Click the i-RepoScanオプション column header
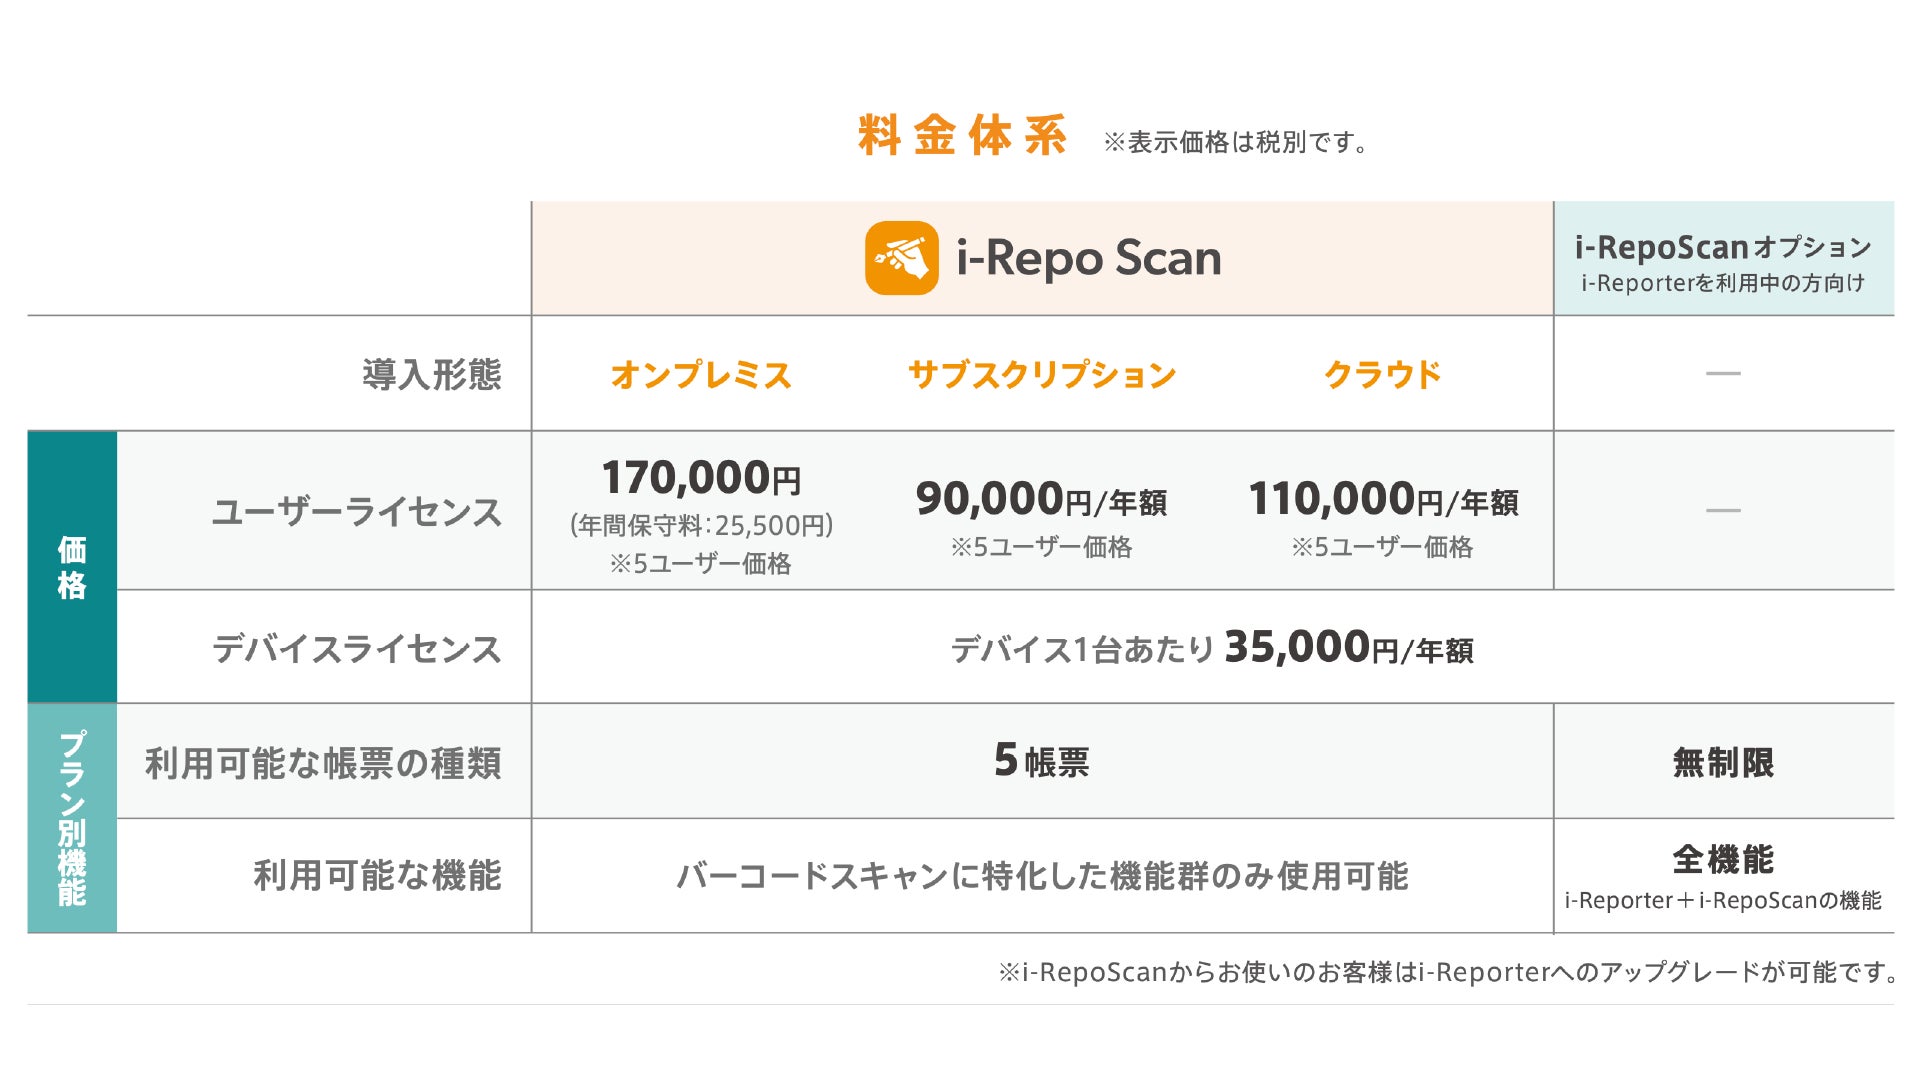Screen dimensions: 1920x1080 tap(1723, 248)
